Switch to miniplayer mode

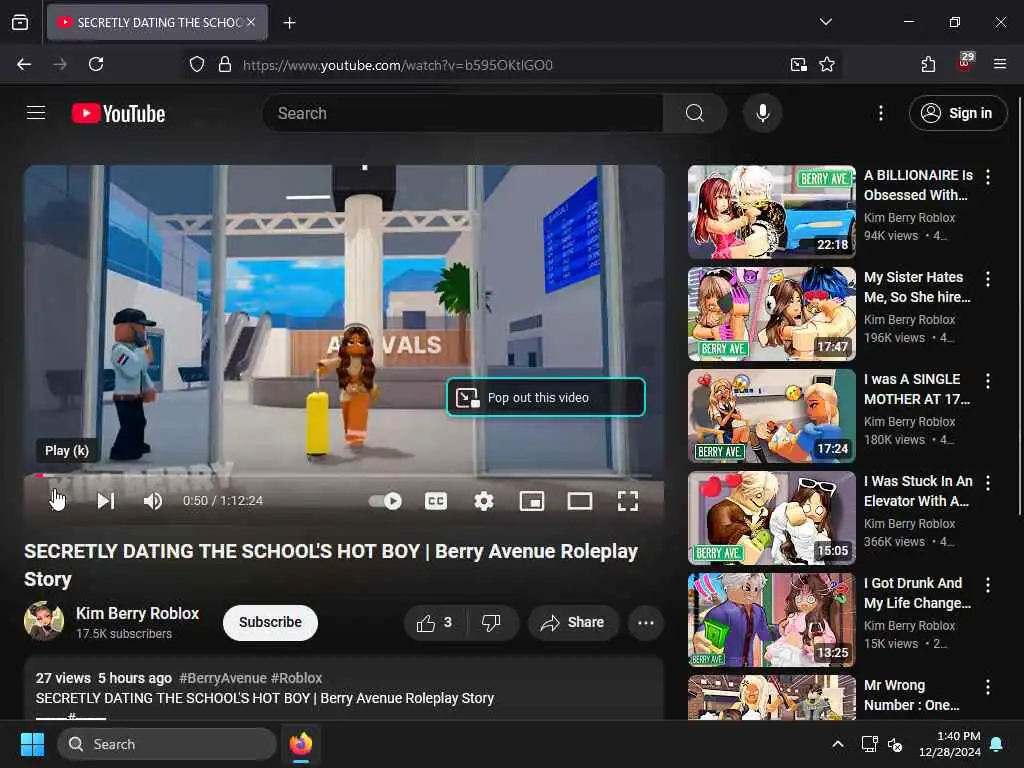532,501
